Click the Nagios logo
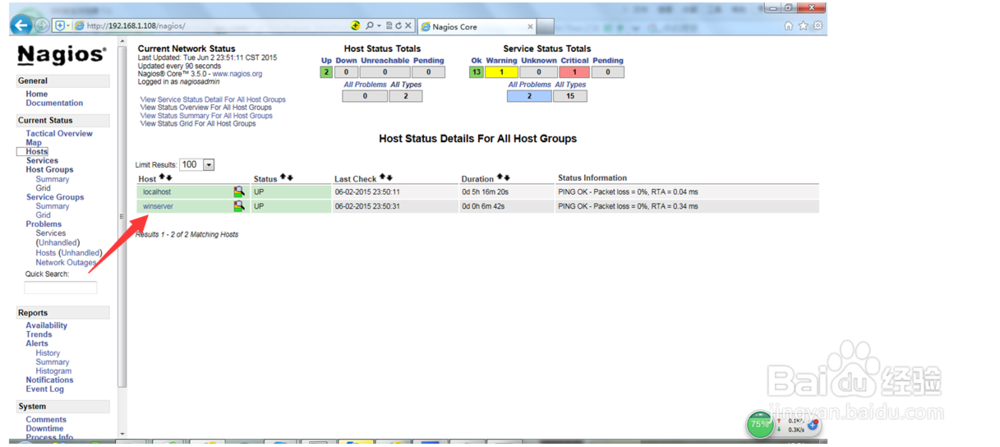 [62, 55]
